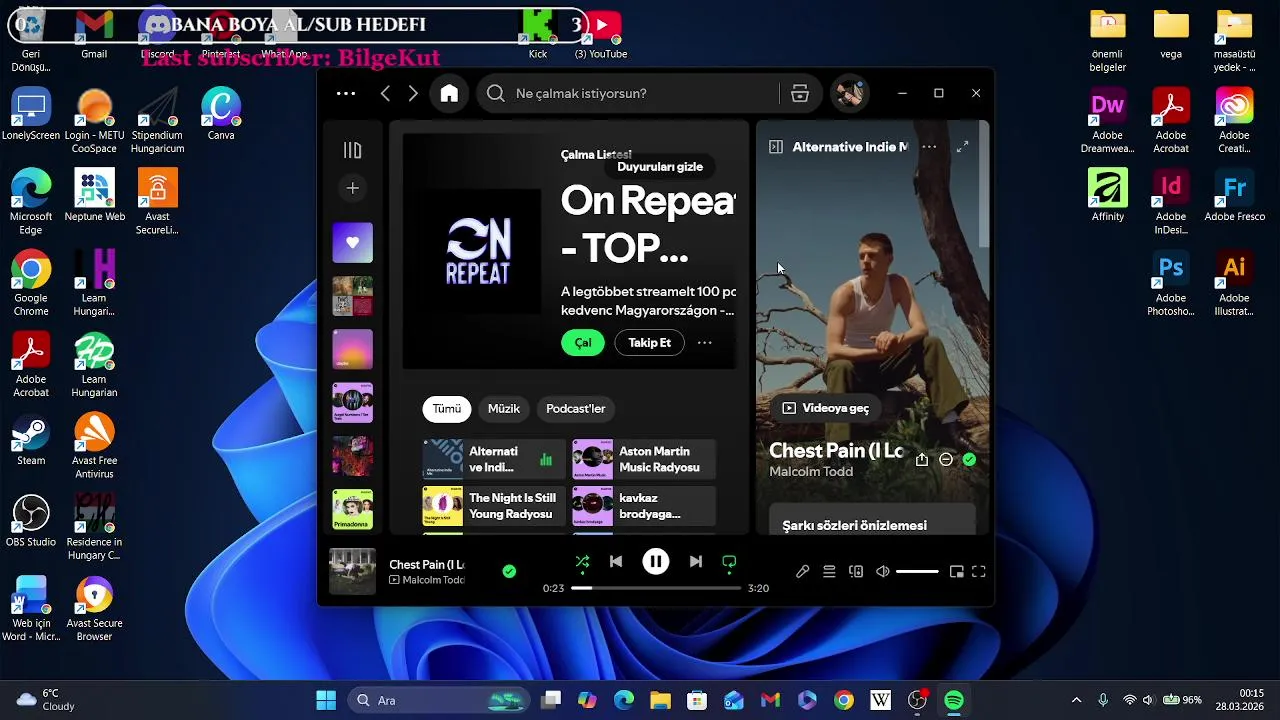This screenshot has width=1280, height=720.
Task: Skip to next track
Action: pos(696,562)
